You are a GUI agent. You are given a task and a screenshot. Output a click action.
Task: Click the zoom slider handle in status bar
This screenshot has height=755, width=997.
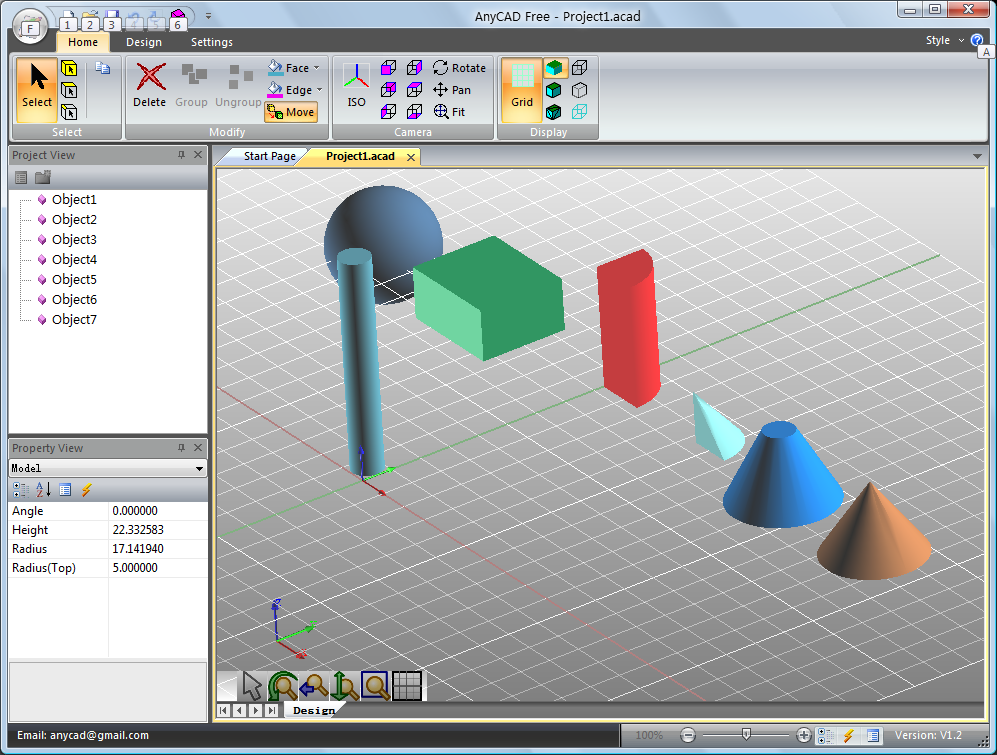746,735
